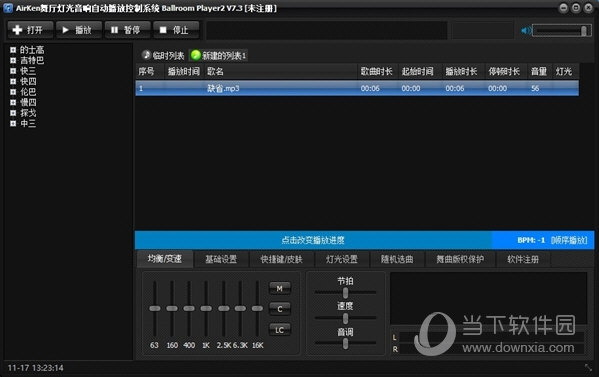Viewport: 599px width, 377px height.
Task: Adjust the 400 Hz equalizer slider
Action: 189,308
